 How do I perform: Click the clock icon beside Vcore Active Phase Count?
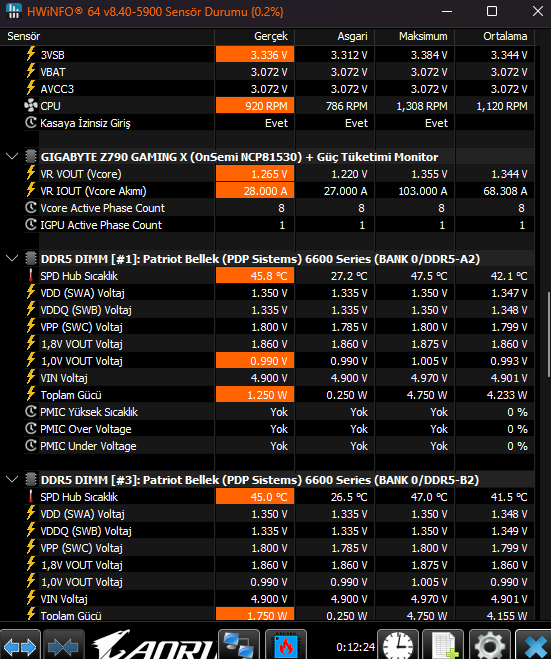click(x=31, y=208)
